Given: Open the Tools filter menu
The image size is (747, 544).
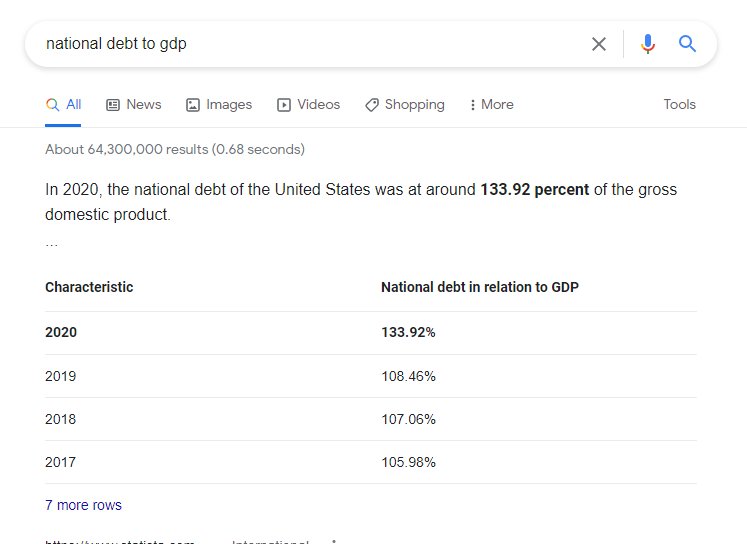Looking at the screenshot, I should click(679, 104).
